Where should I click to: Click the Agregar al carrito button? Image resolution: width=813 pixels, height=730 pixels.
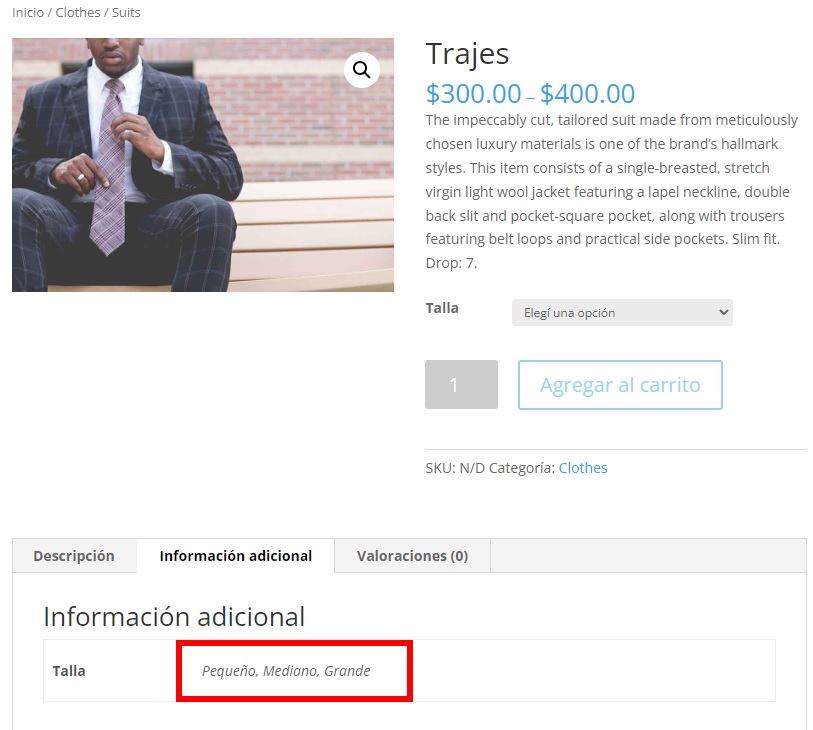[x=620, y=385]
